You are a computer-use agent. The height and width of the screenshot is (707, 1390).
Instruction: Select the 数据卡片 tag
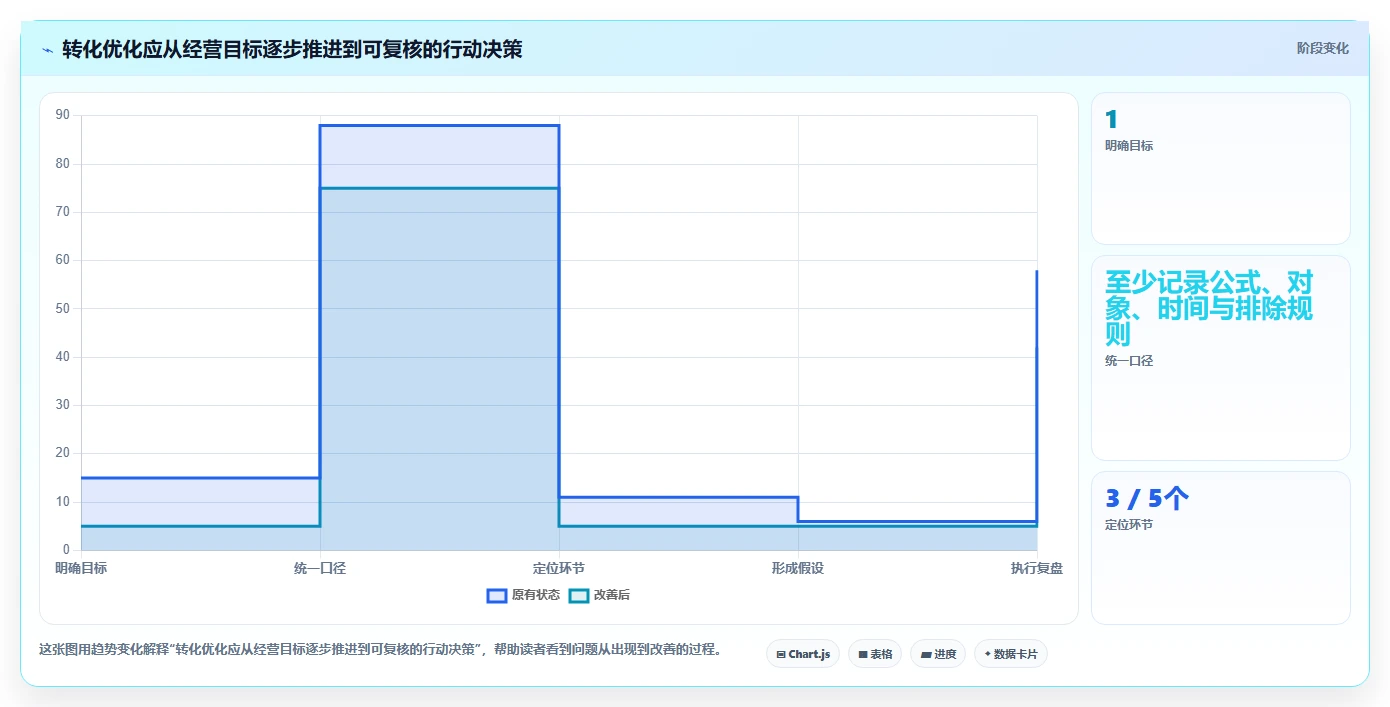pos(1011,654)
